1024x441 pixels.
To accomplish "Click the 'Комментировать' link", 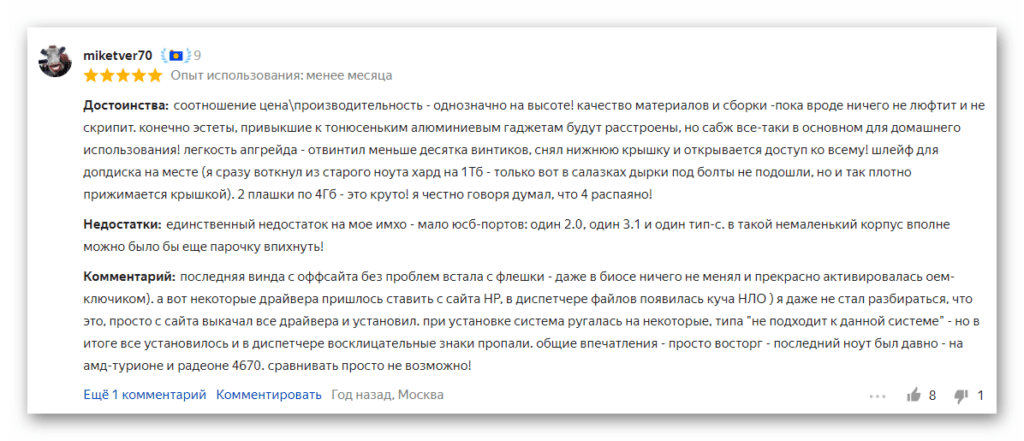I will coord(269,395).
